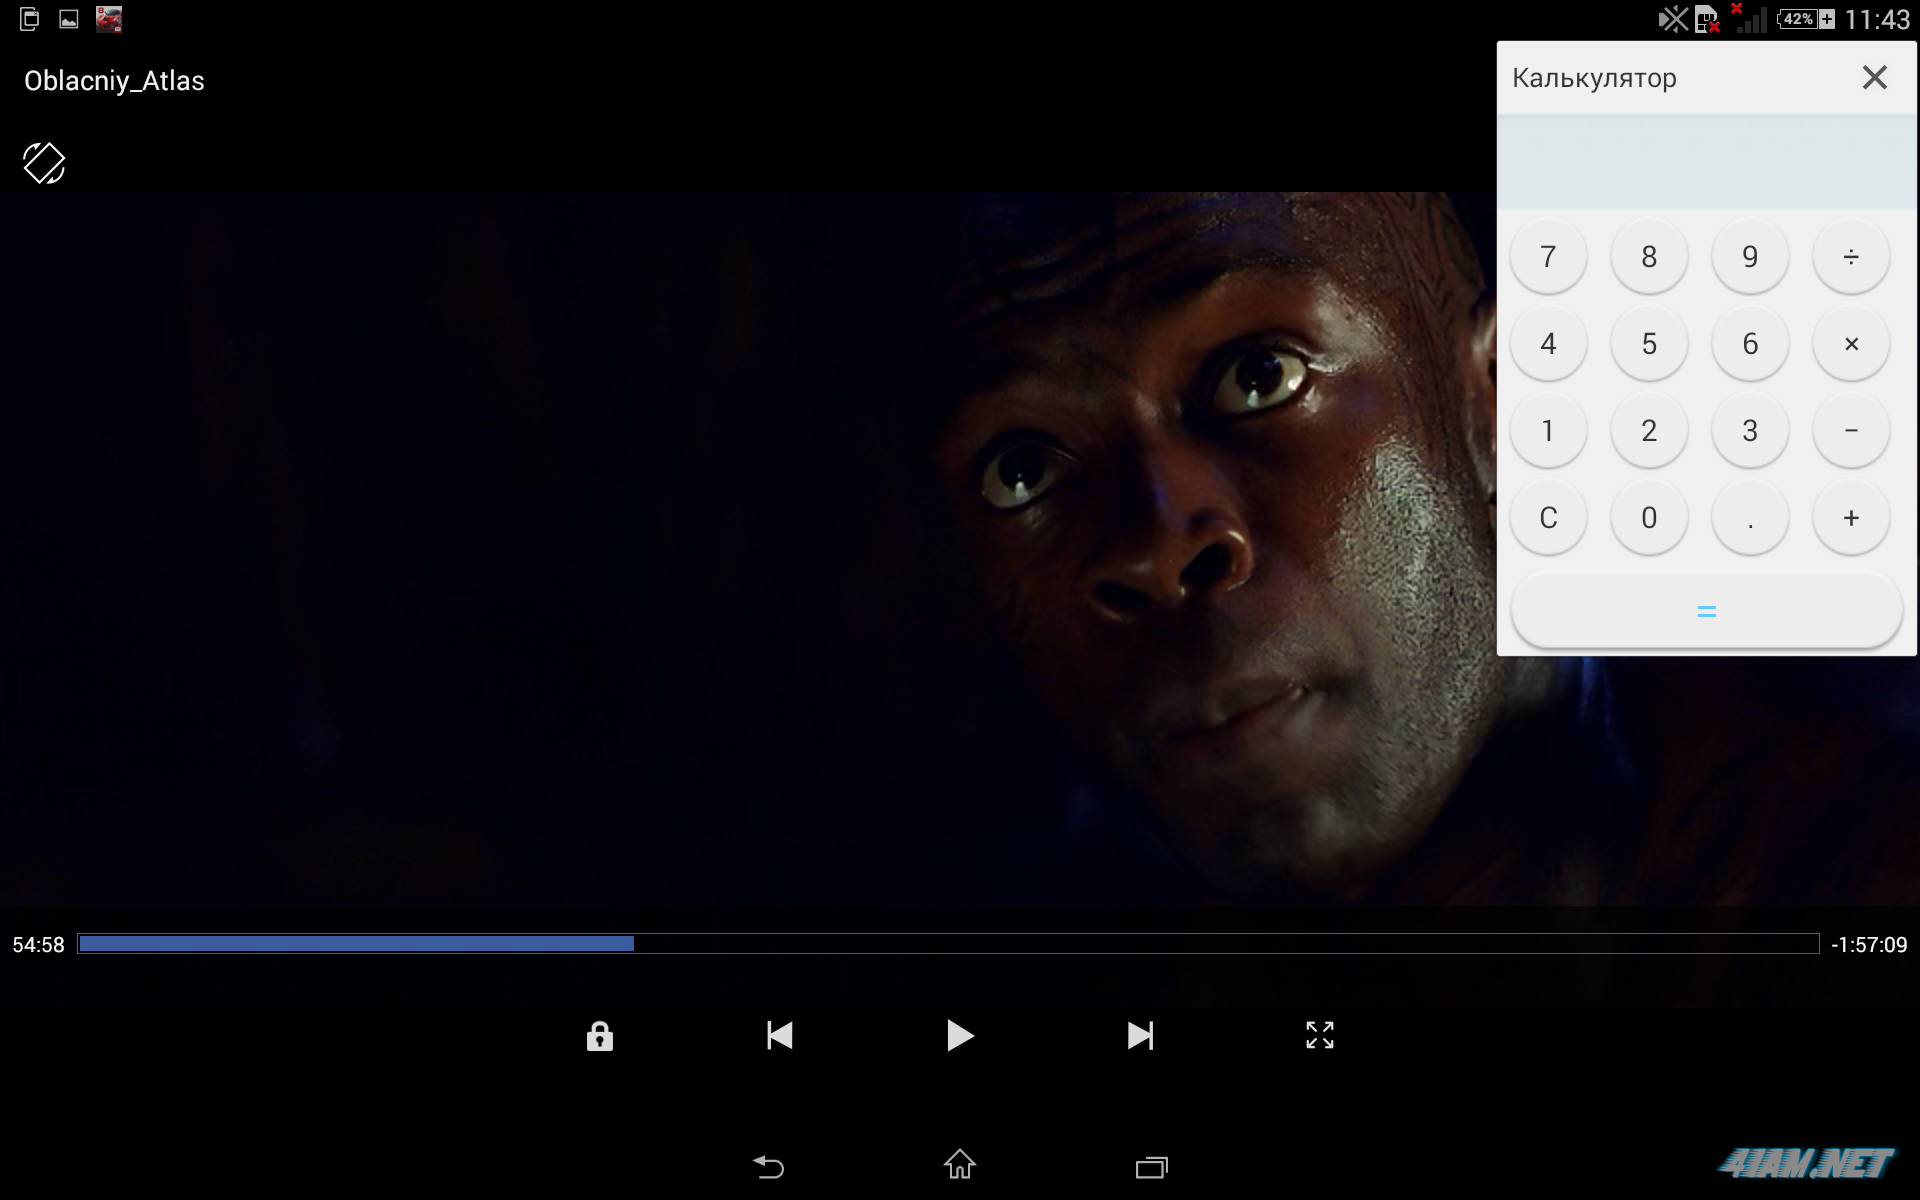Tap the minus operator button
Screen dimensions: 1920x1200
tap(1851, 431)
